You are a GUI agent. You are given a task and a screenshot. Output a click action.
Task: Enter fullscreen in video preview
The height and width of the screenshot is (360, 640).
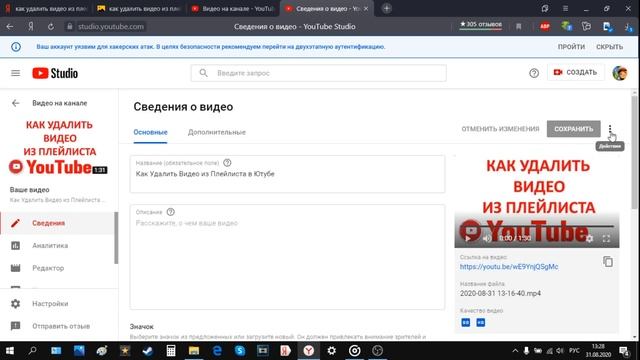[606, 238]
